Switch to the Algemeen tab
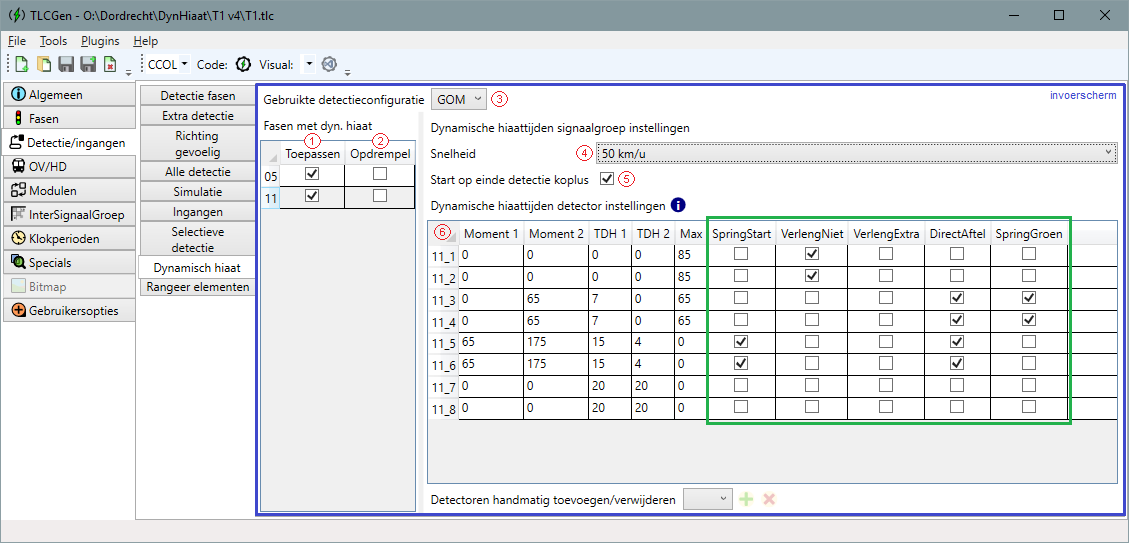1129x543 pixels. click(x=68, y=95)
